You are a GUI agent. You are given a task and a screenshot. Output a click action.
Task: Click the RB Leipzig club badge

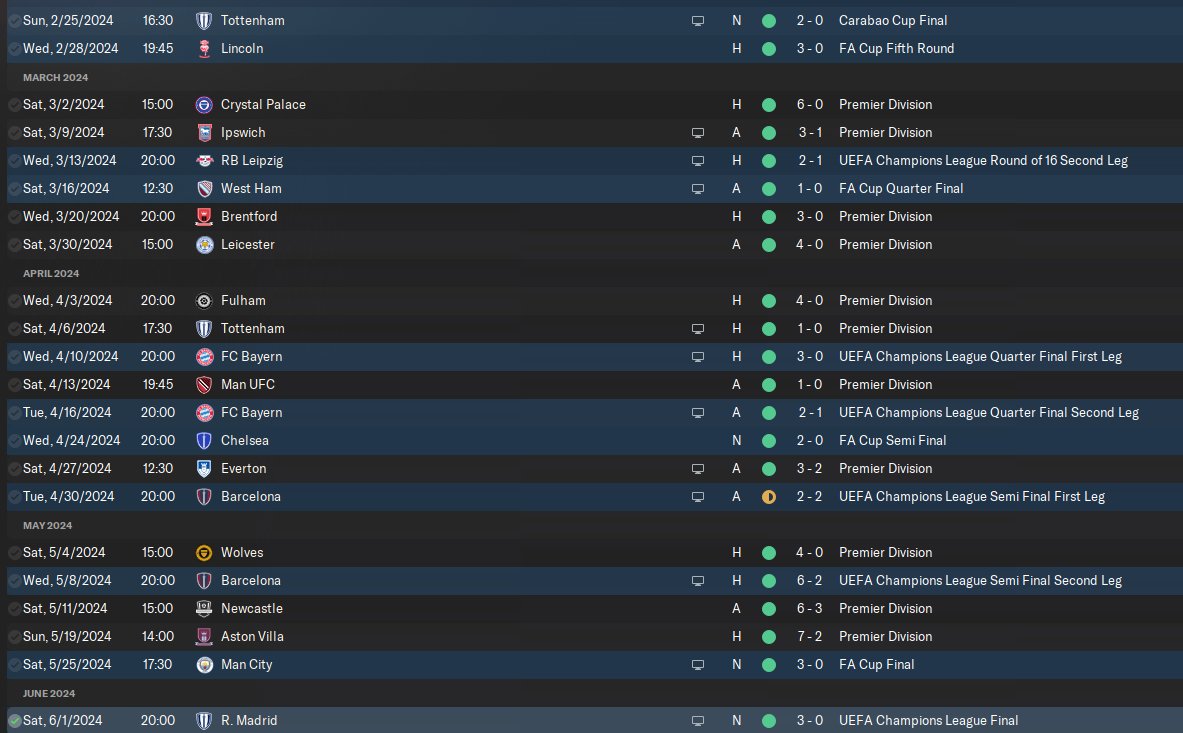(x=204, y=161)
